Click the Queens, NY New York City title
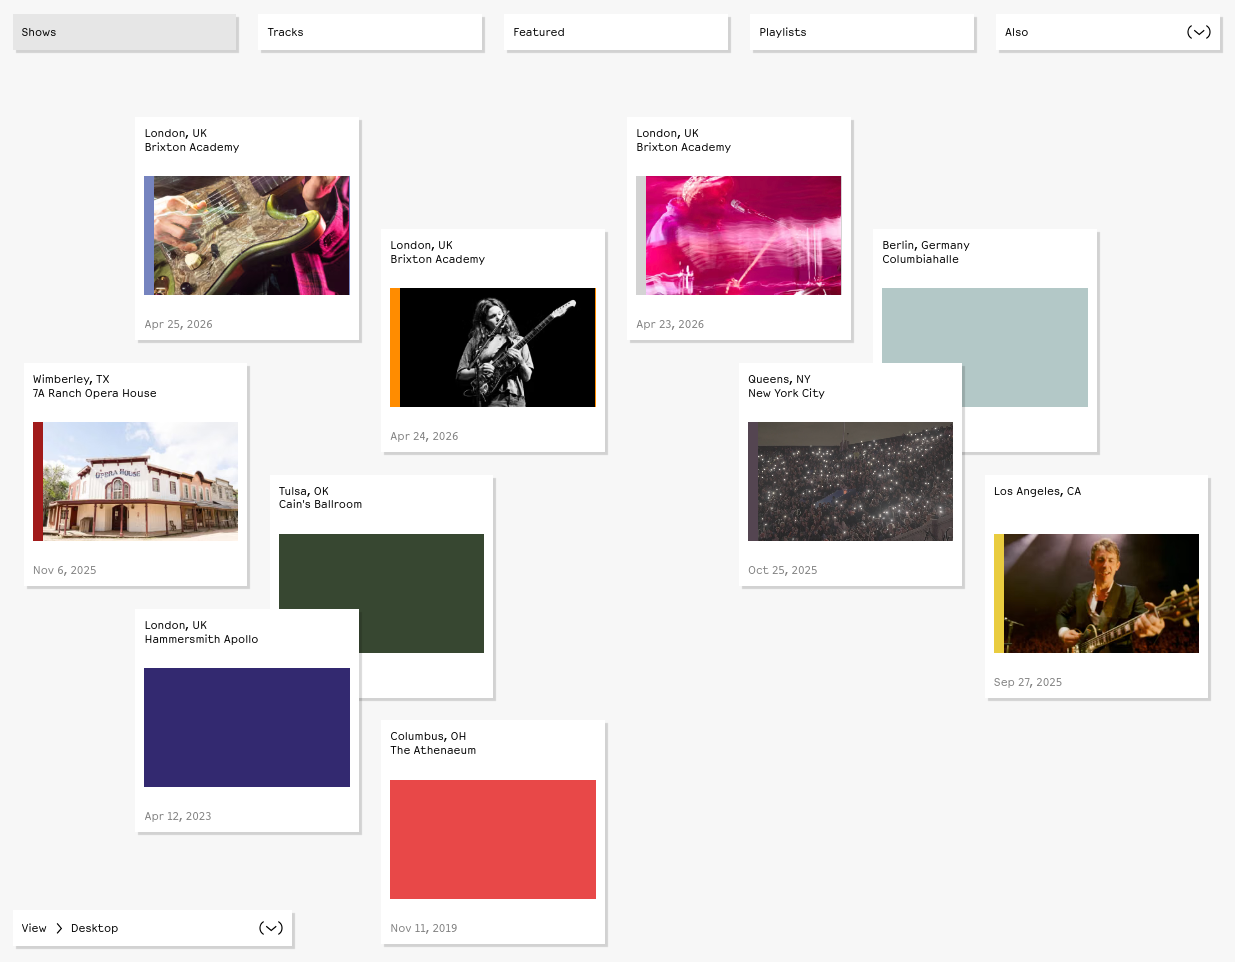 [x=786, y=386]
